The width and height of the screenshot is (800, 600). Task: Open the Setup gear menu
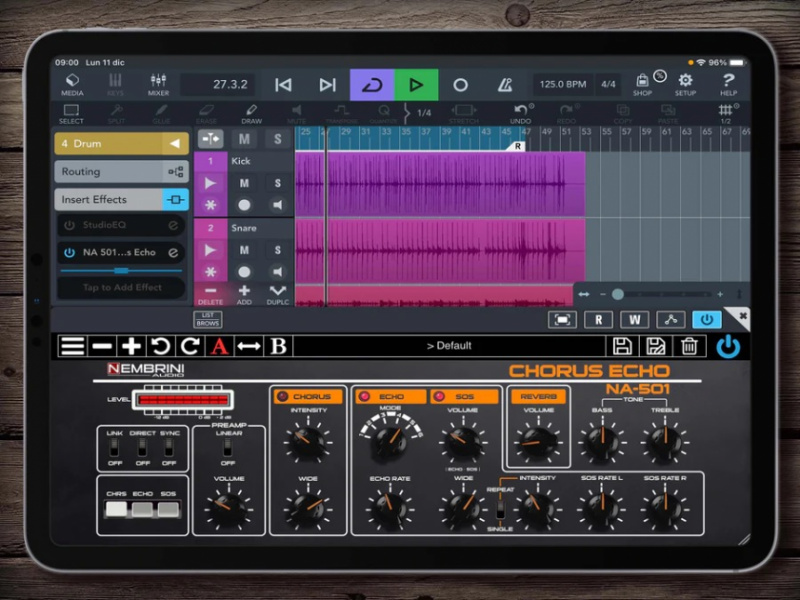coord(685,85)
